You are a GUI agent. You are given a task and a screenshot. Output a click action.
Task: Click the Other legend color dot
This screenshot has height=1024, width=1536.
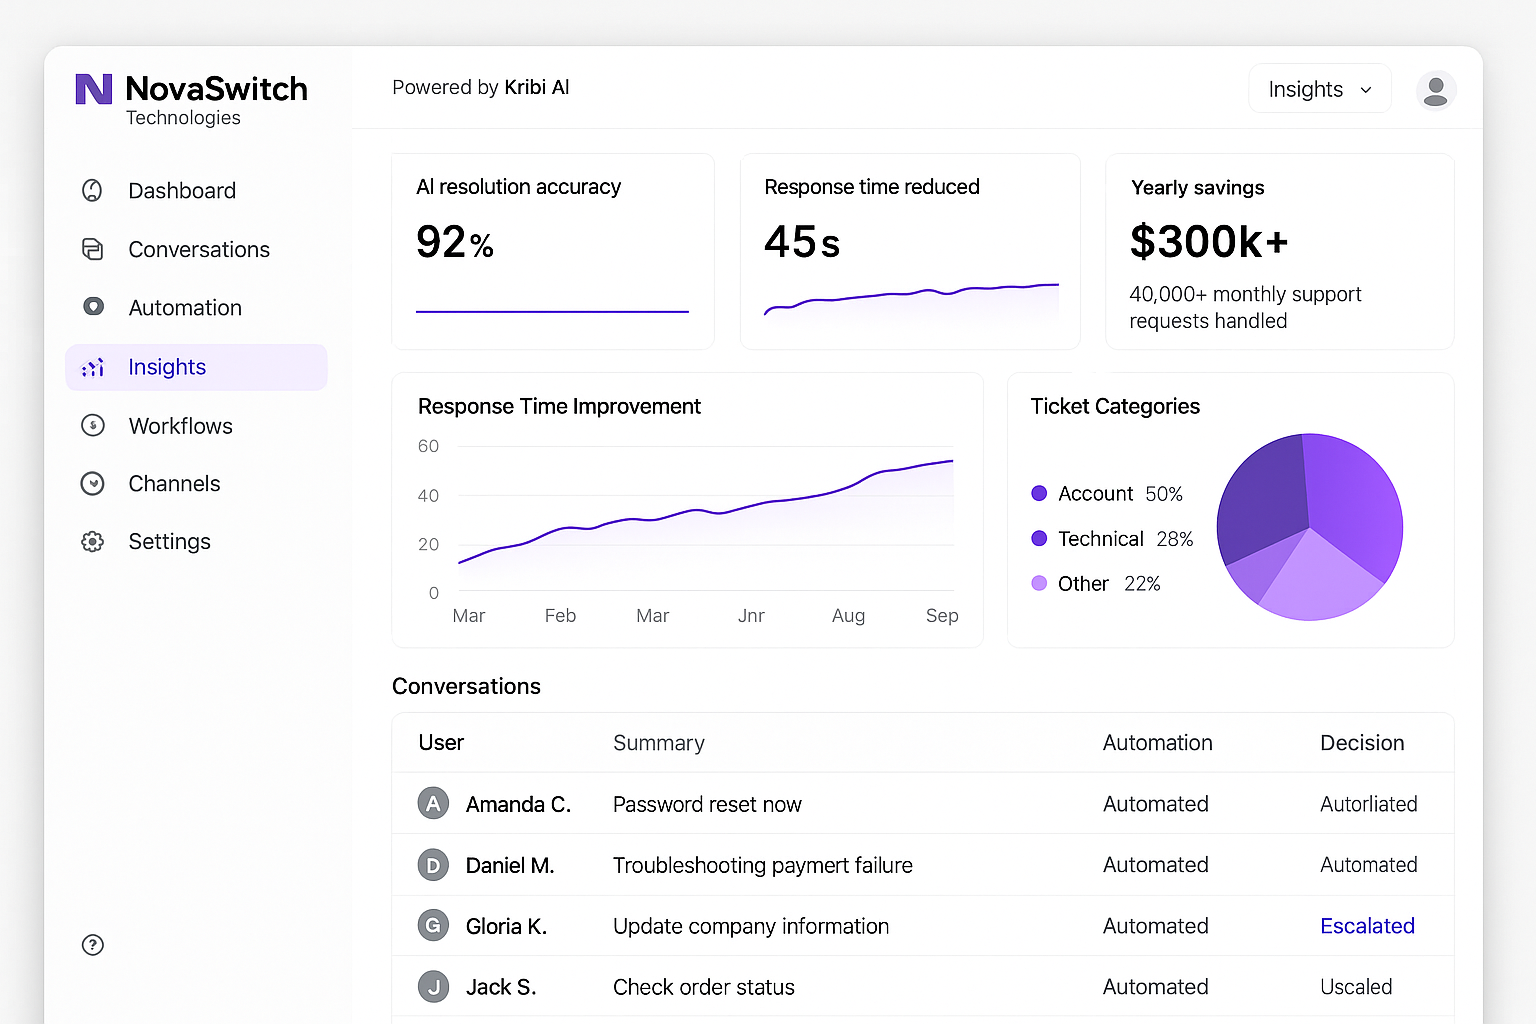(x=1039, y=583)
